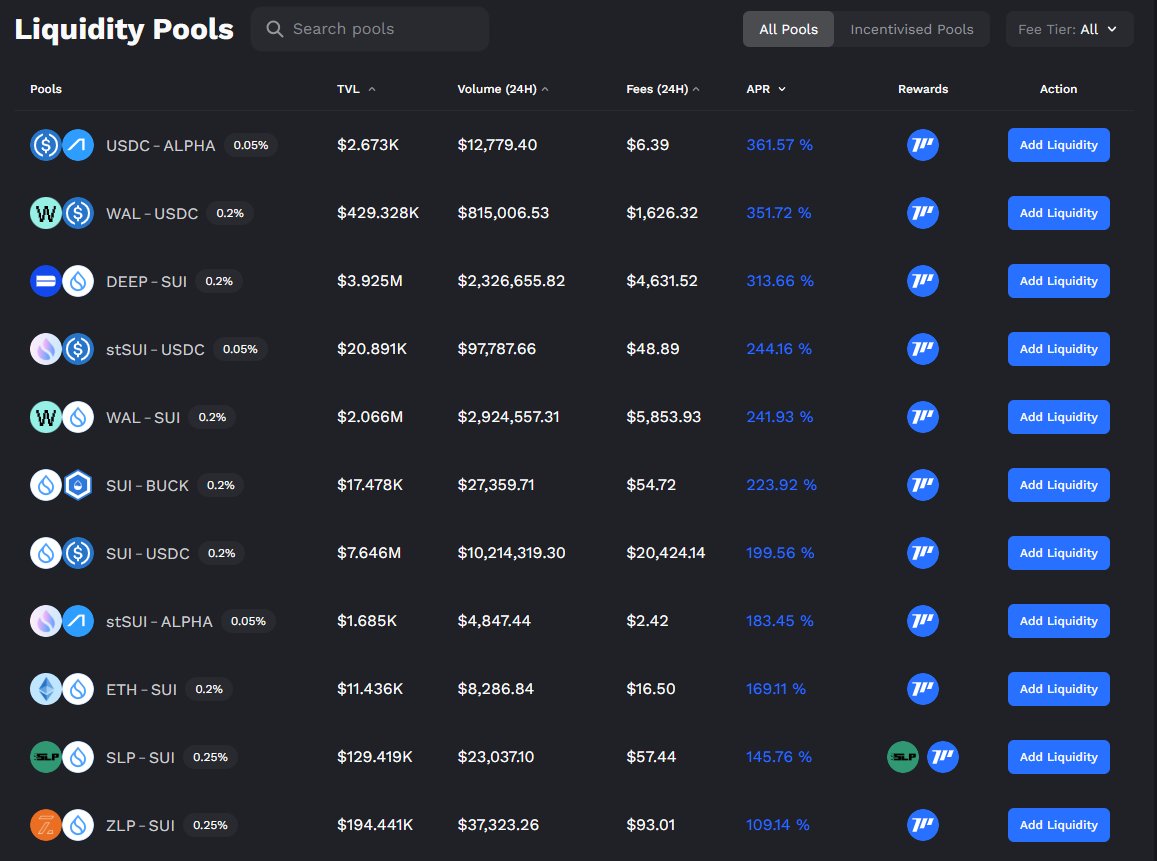Click the 361.57 % APR value
Screen dimensions: 1157x861
pos(779,145)
